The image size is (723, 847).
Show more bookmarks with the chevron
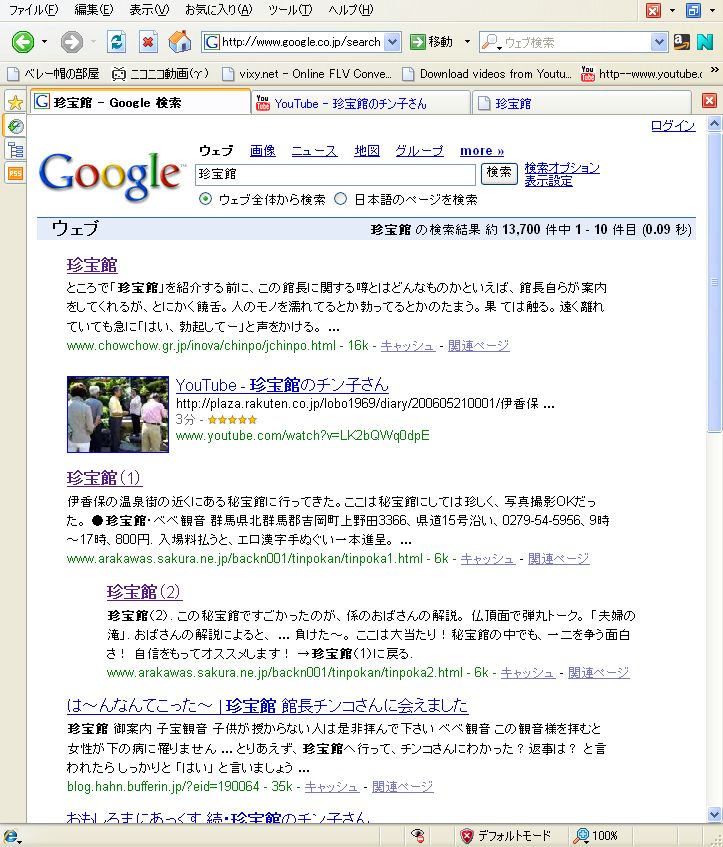(x=714, y=70)
